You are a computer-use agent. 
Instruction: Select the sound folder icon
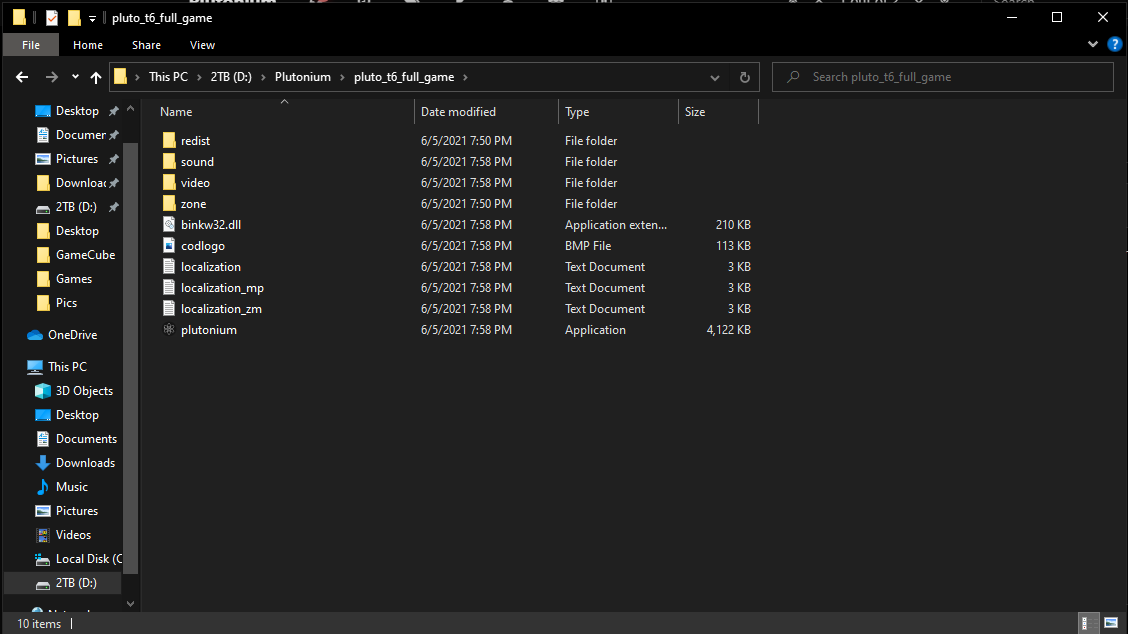click(x=169, y=161)
